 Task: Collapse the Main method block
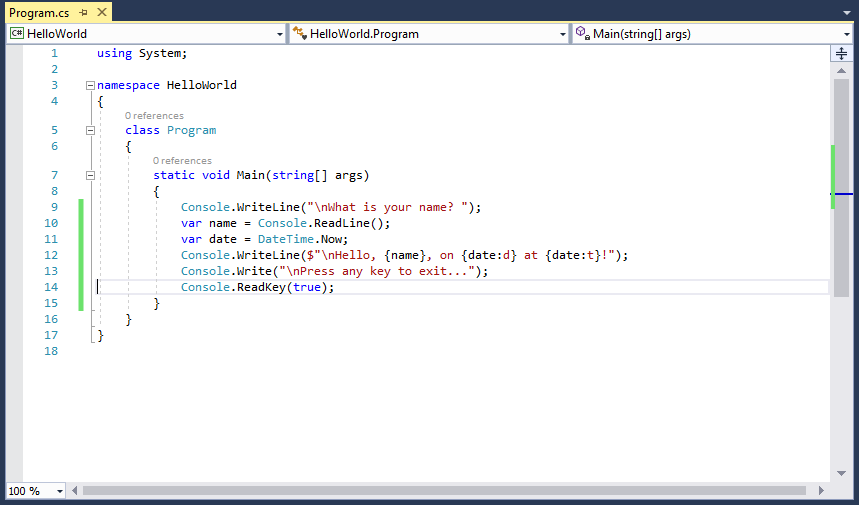point(90,176)
